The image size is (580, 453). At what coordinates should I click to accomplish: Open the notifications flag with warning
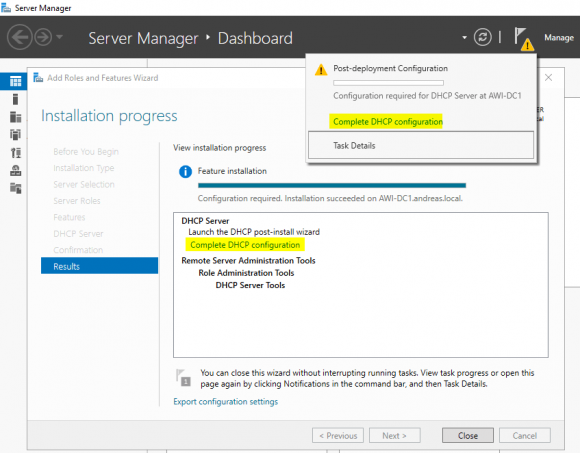pos(523,38)
